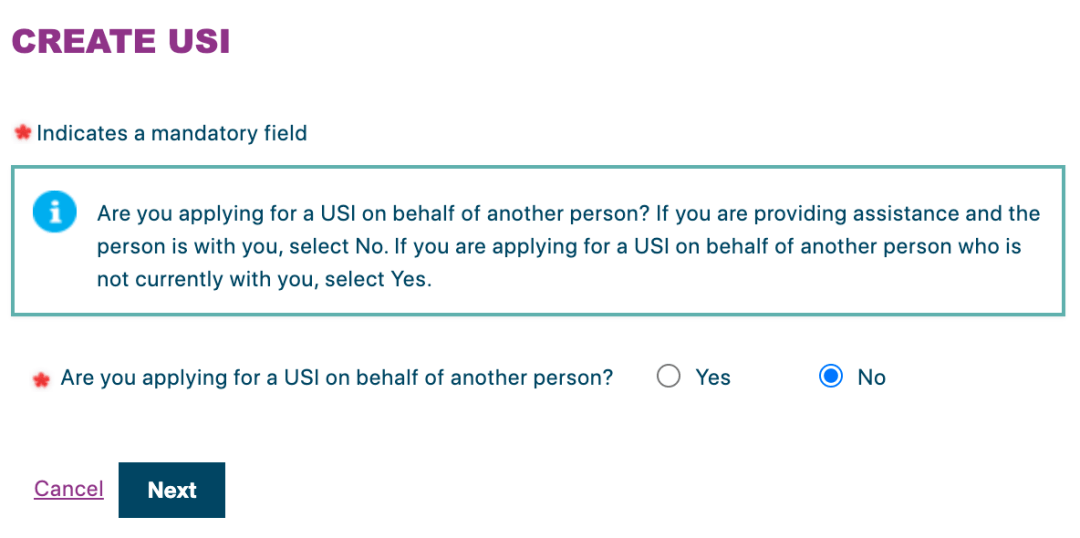Click the No label text
This screenshot has width=1080, height=538.
[x=871, y=377]
